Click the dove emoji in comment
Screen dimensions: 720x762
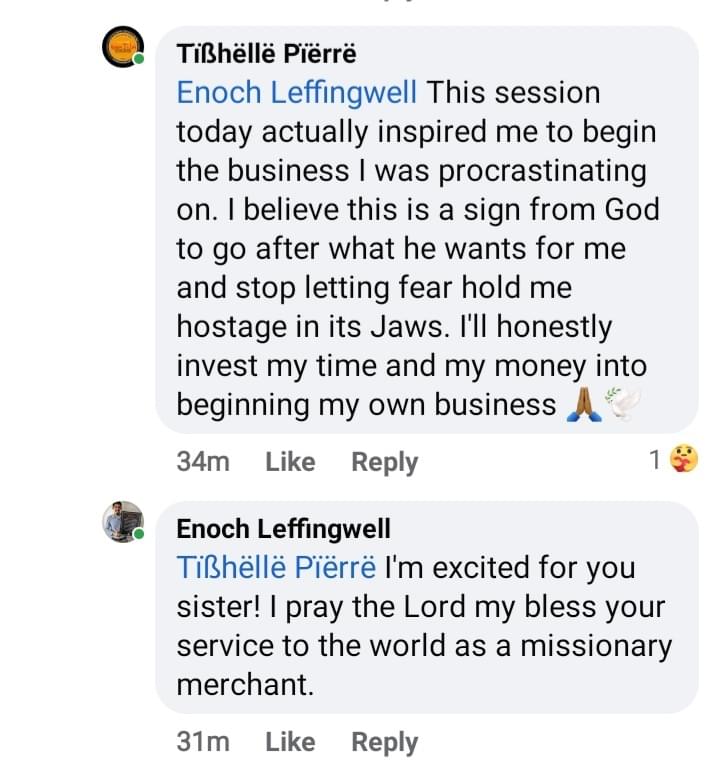pos(623,403)
